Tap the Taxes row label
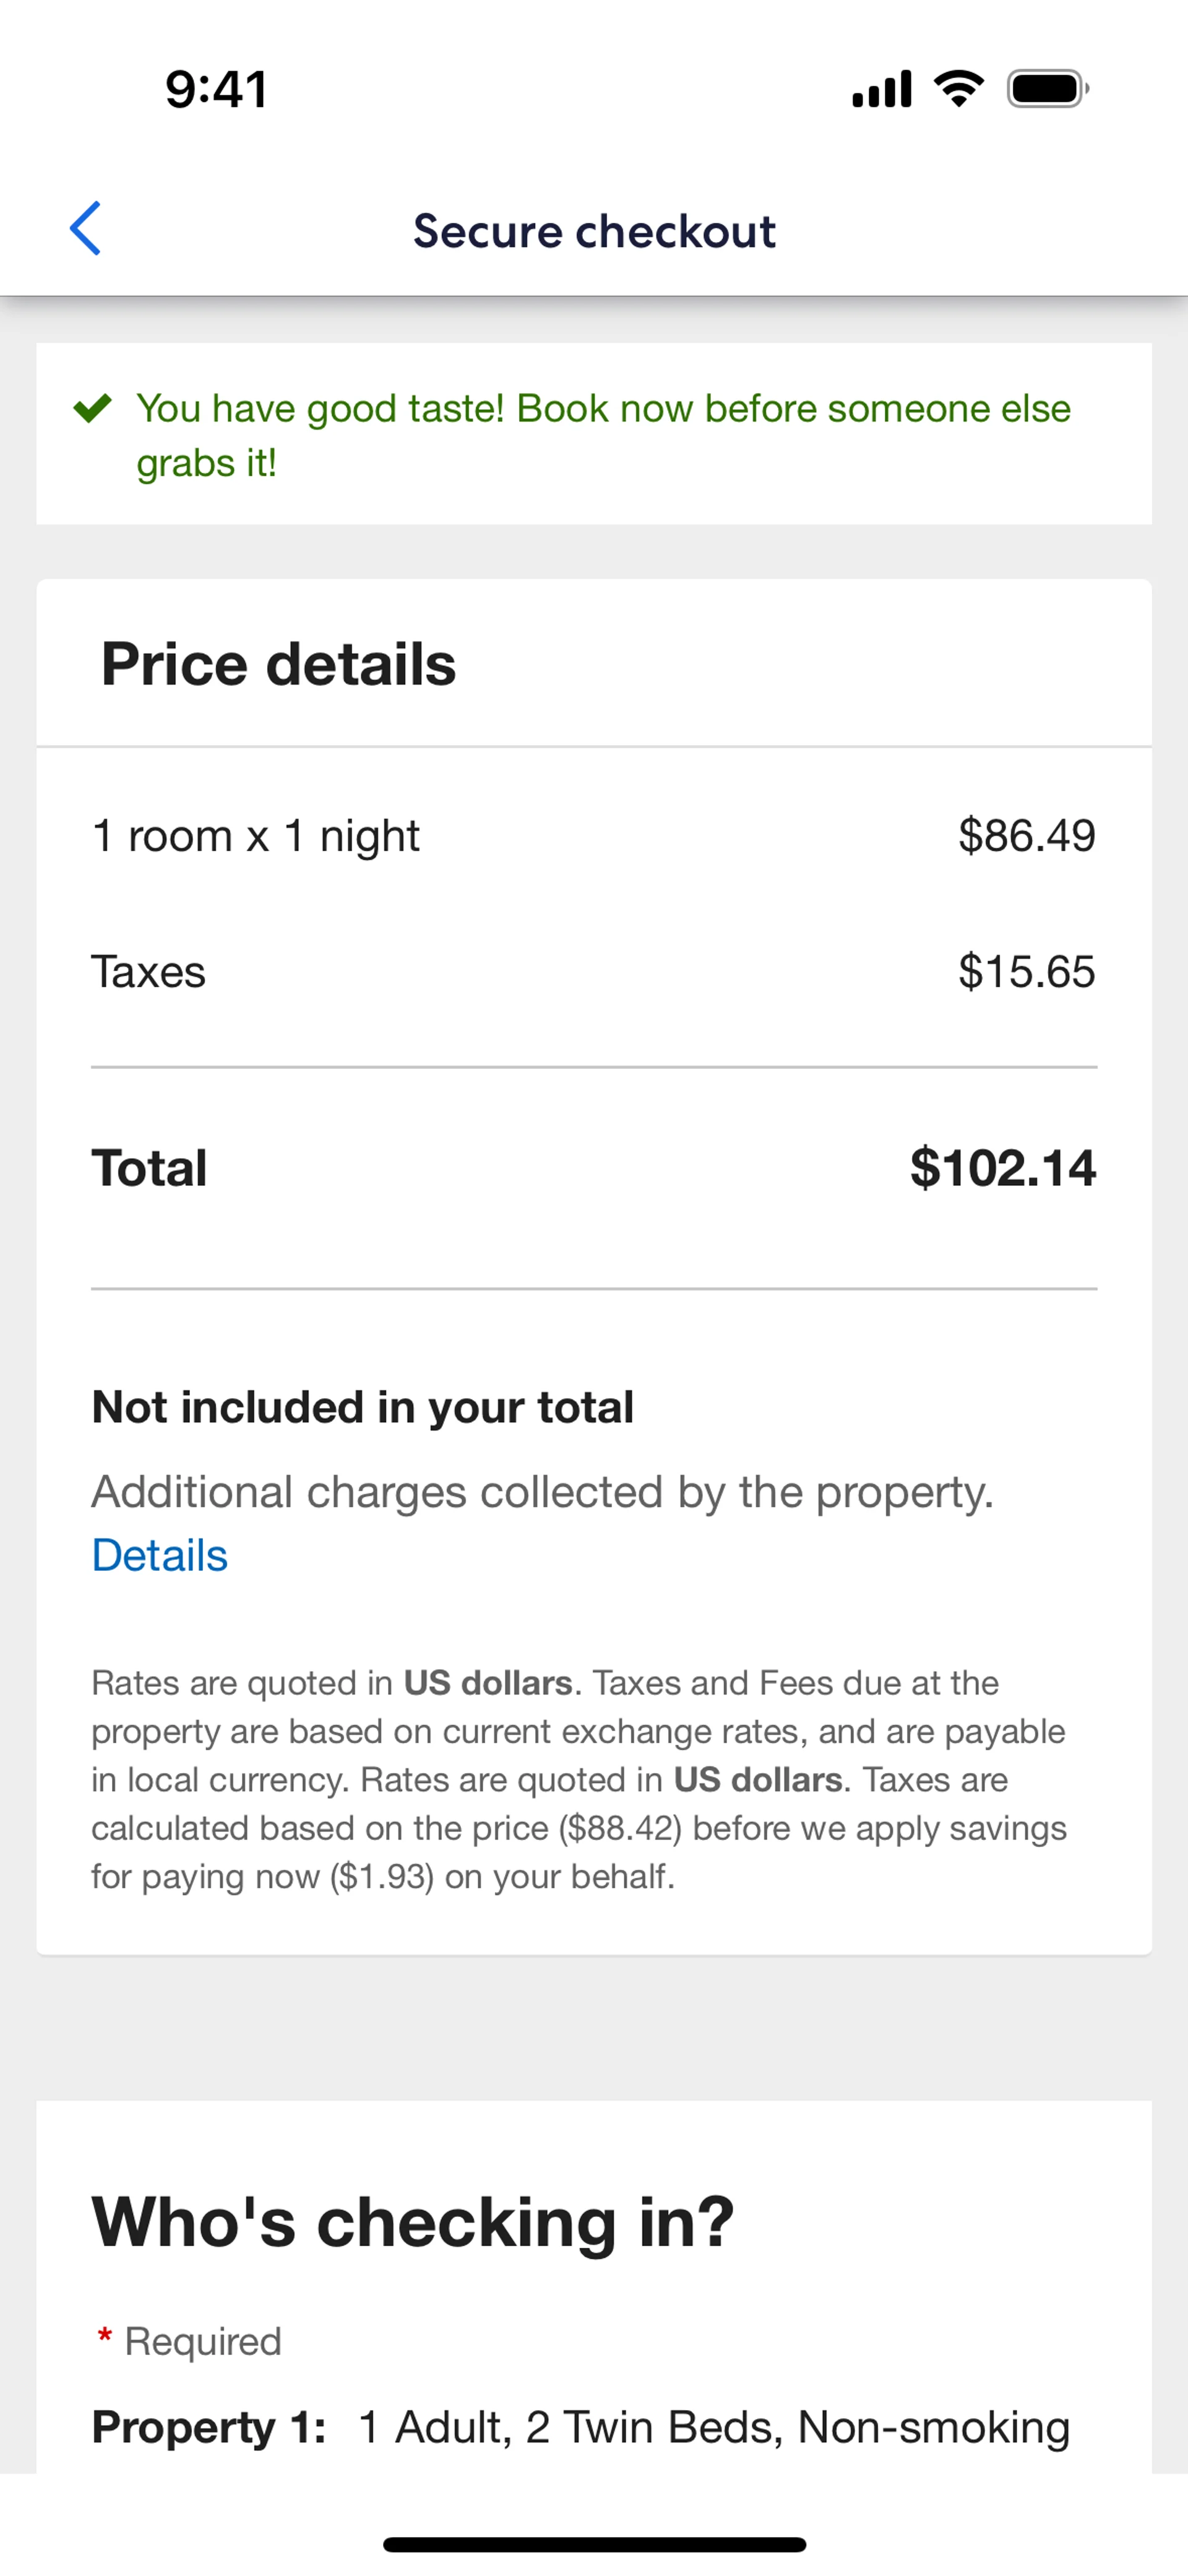Viewport: 1188px width, 2576px height. 149,971
